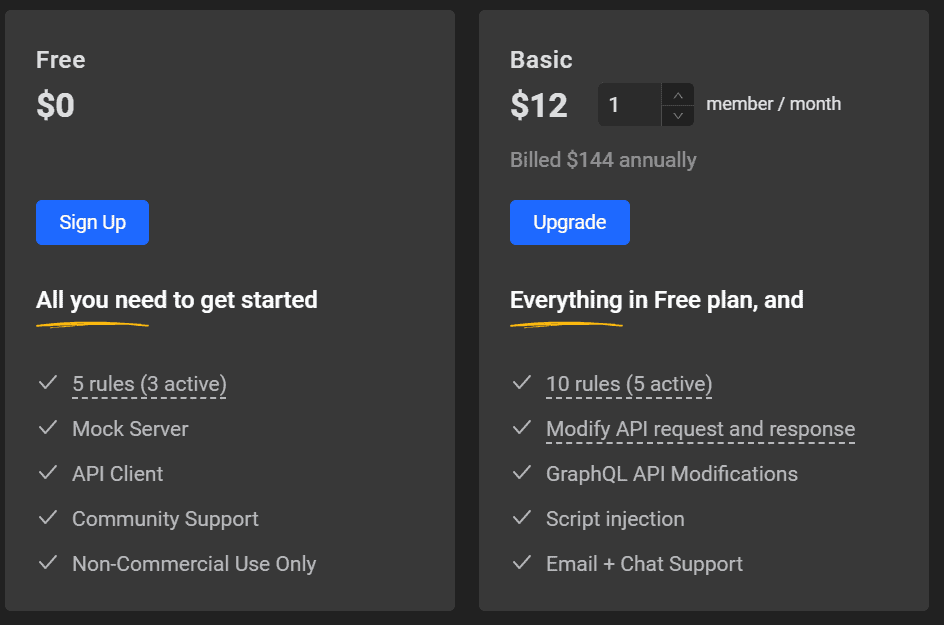
Task: Click the Free plan heading
Action: (x=60, y=60)
